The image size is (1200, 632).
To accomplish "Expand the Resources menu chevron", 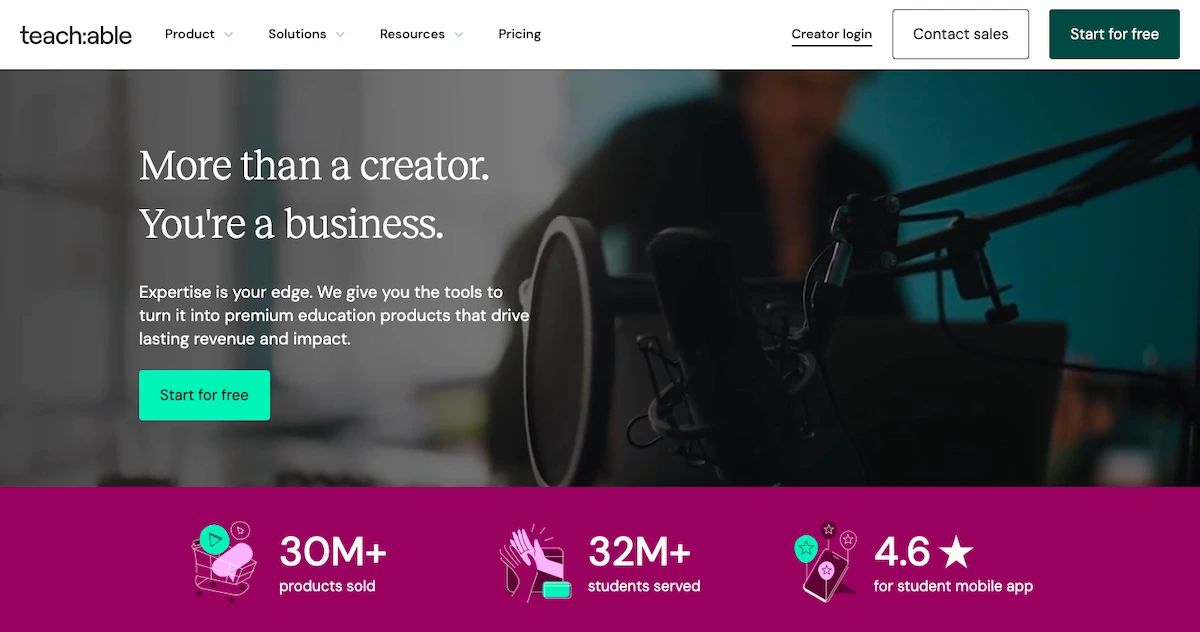I will point(459,35).
